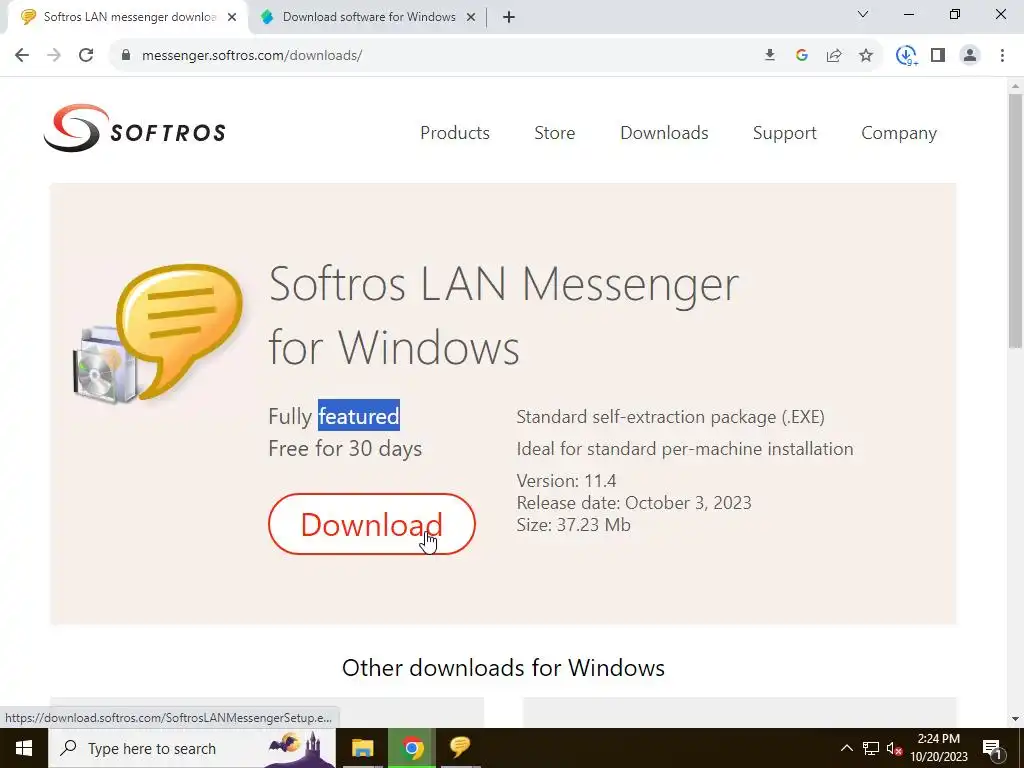Open the download manager extension icon
1024x768 pixels.
(x=906, y=56)
